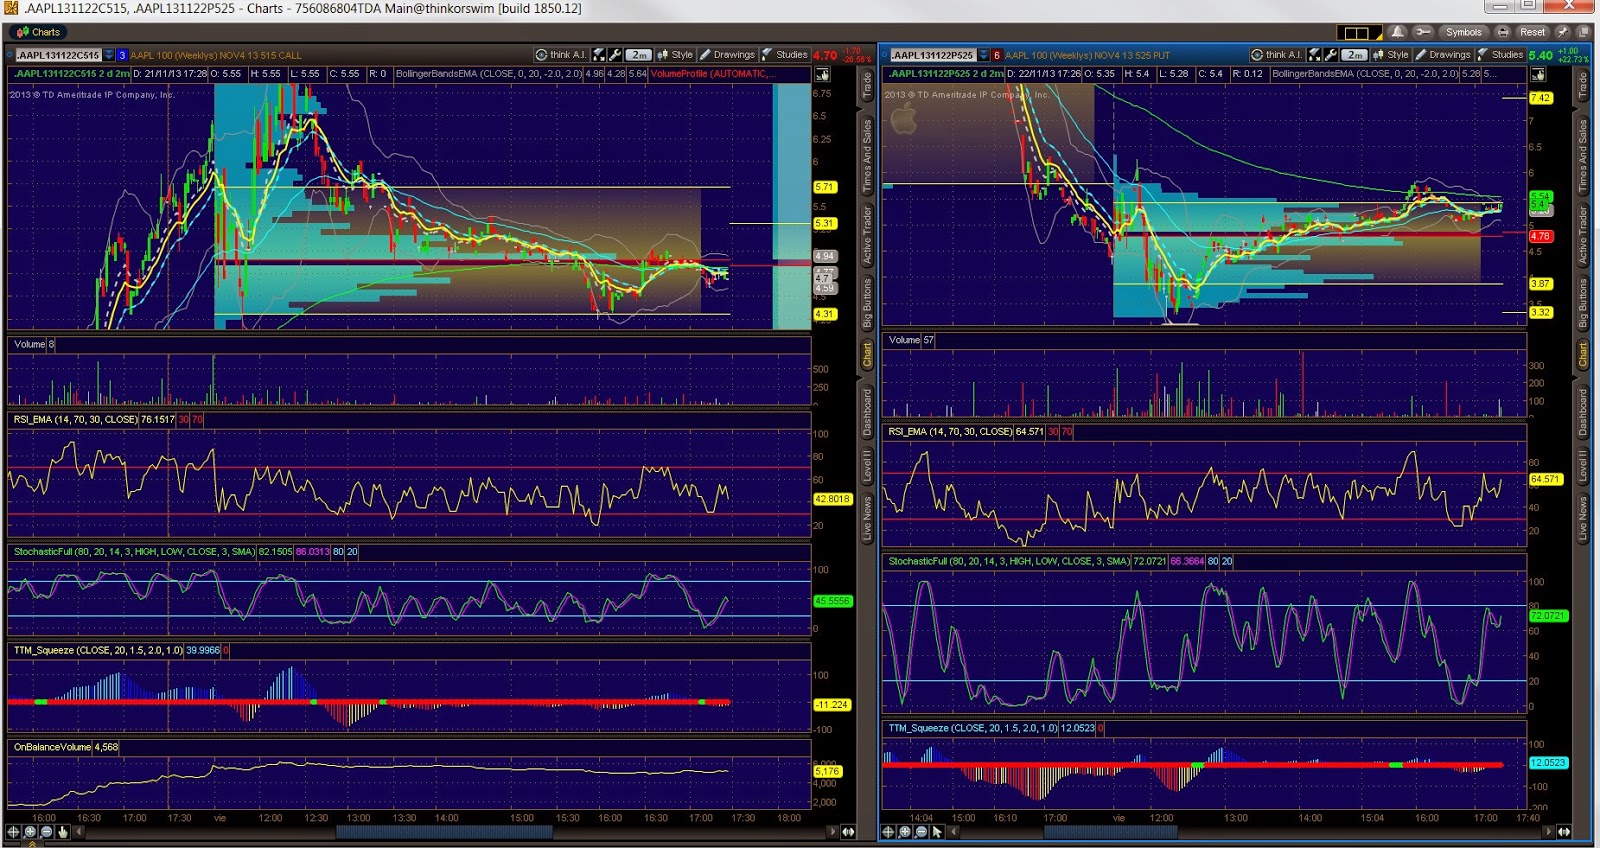Click the expand time axis icon on right chart
Viewport: 1600px width, 848px height.
[x=1563, y=832]
